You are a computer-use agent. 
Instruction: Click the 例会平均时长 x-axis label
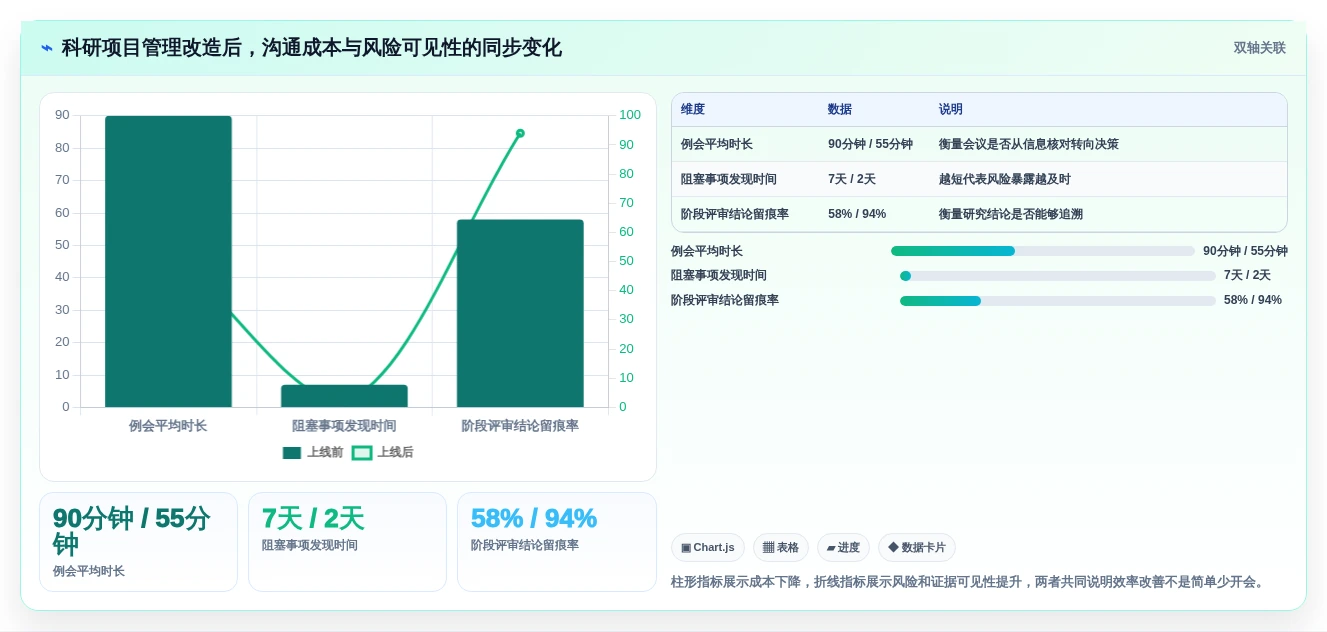point(168,426)
